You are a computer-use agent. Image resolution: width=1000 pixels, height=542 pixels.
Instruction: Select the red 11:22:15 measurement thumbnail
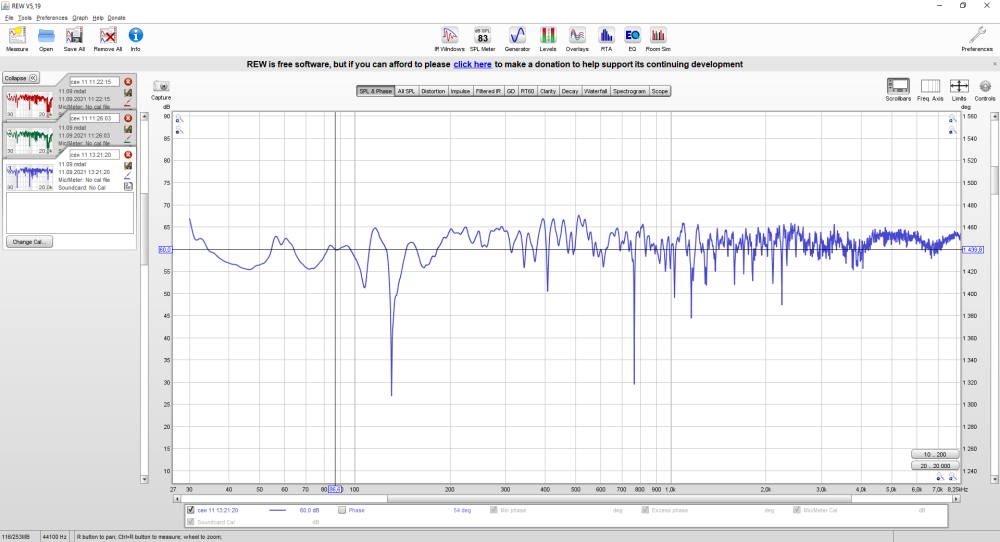pyautogui.click(x=29, y=103)
